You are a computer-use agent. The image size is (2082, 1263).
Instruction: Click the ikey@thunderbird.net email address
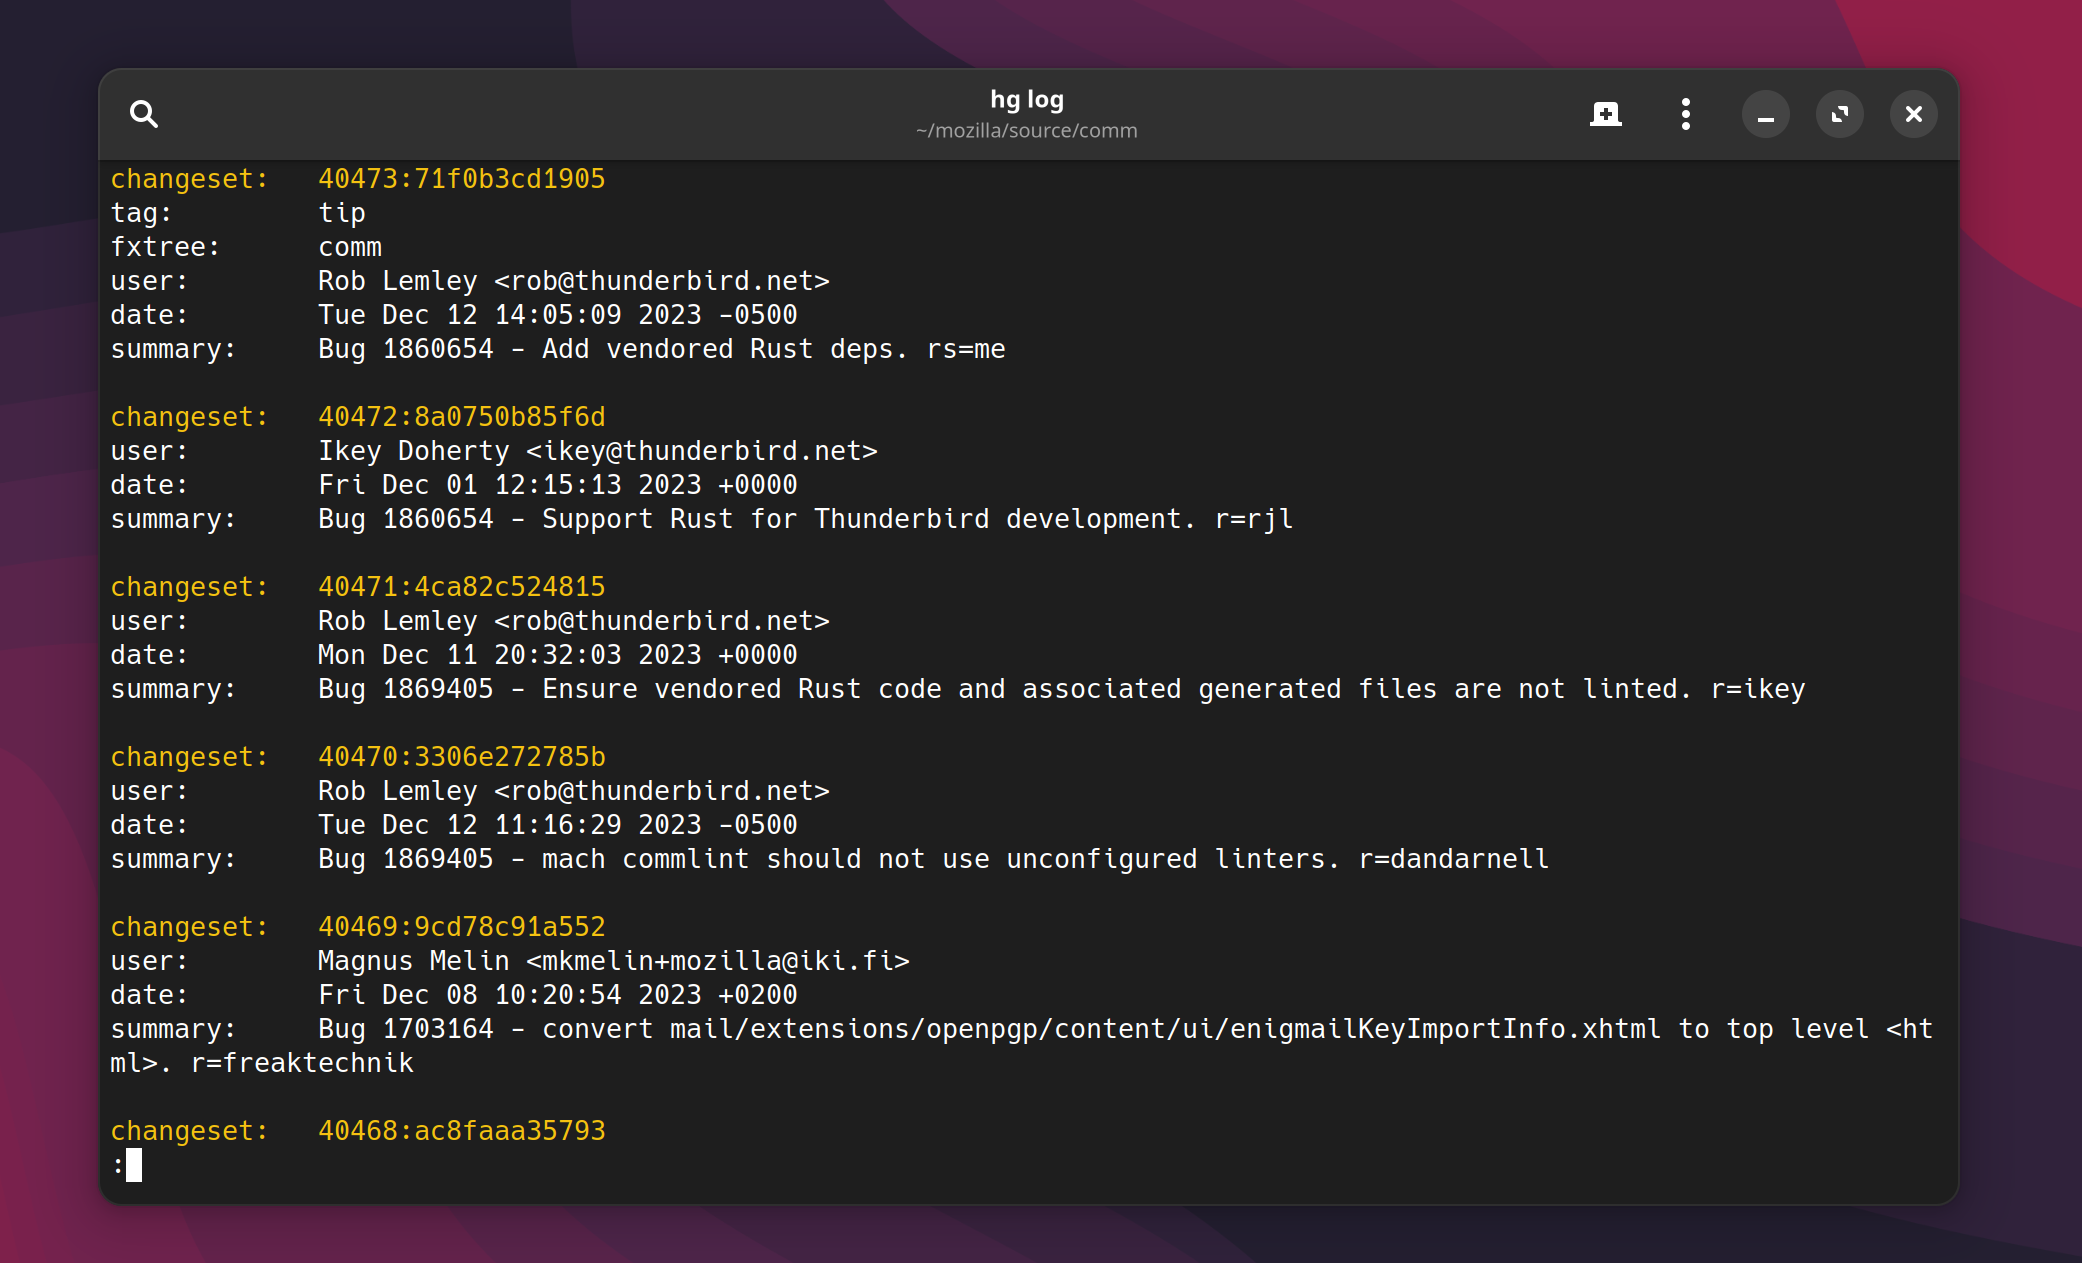tap(702, 451)
